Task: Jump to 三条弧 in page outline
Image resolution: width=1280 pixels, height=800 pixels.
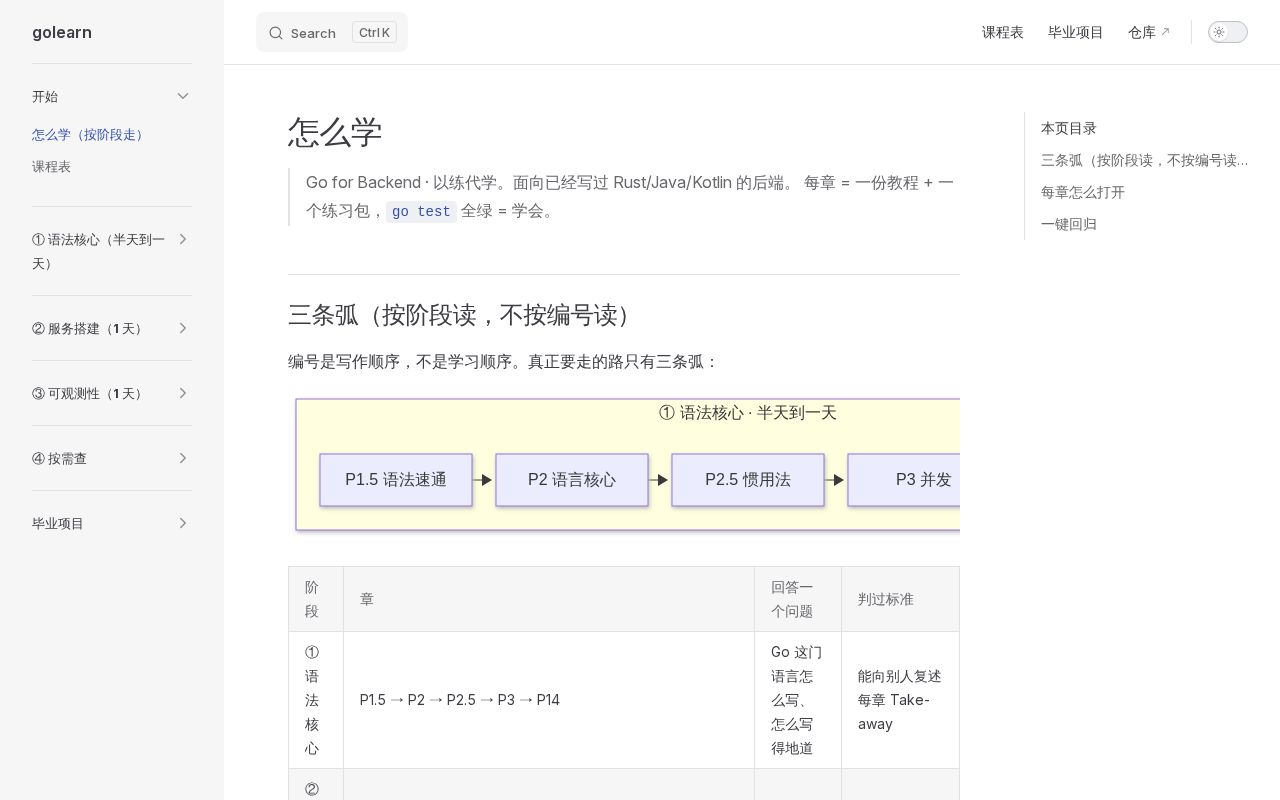Action: (1145, 160)
